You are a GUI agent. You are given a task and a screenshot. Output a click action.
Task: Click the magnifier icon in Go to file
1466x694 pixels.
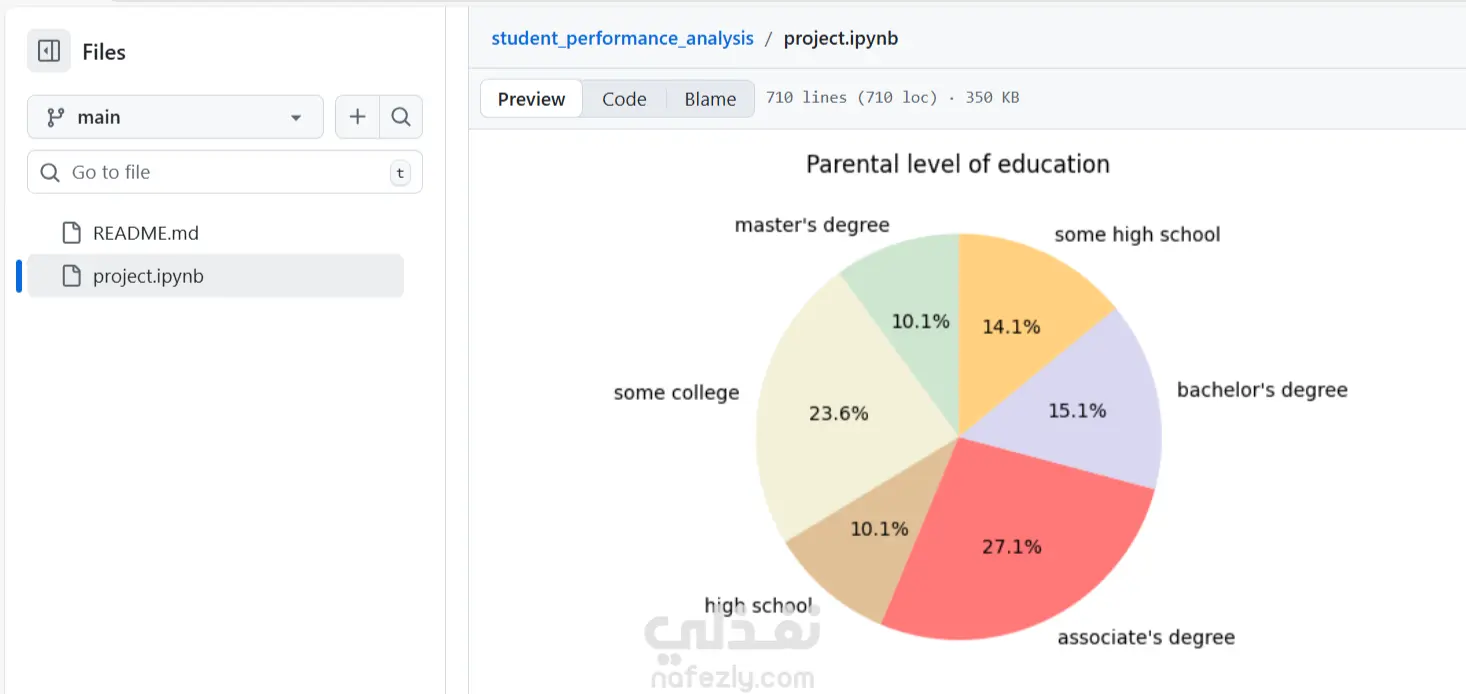pyautogui.click(x=50, y=172)
